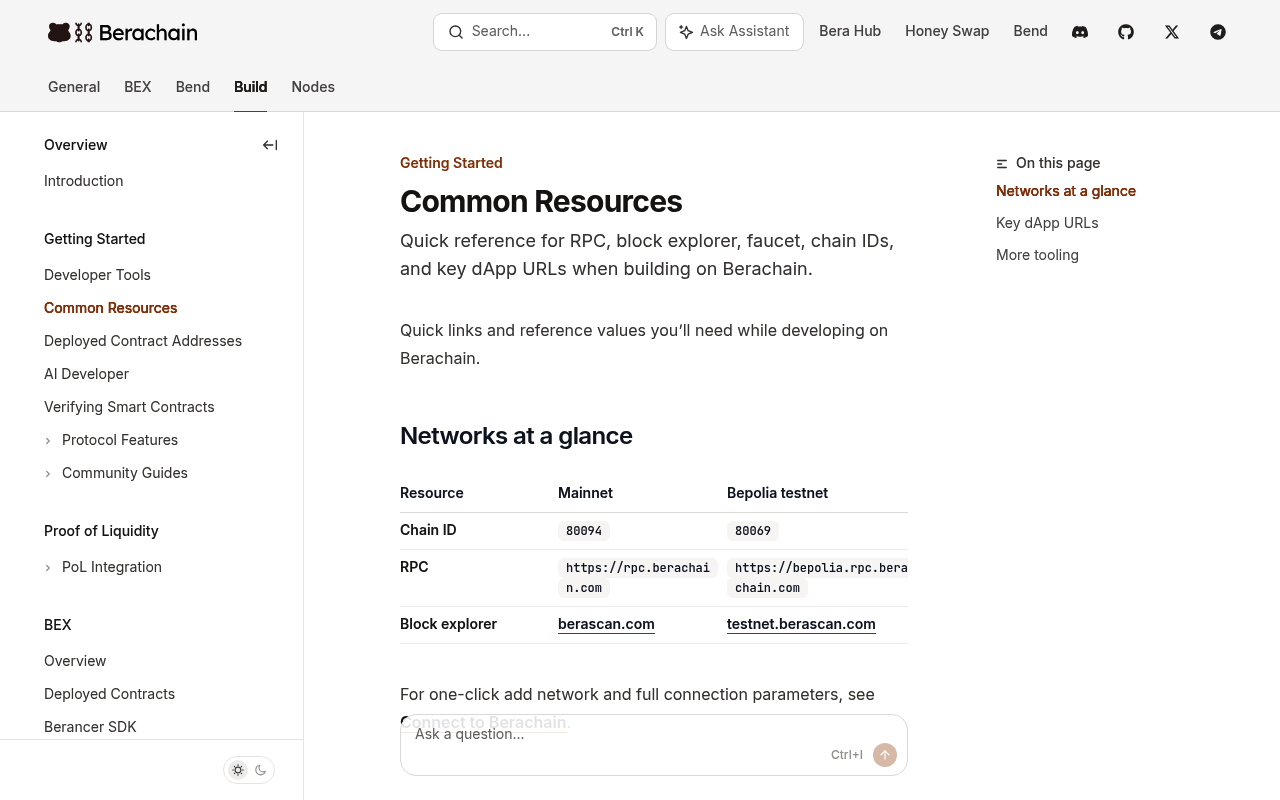Open the BEX tab

[138, 87]
